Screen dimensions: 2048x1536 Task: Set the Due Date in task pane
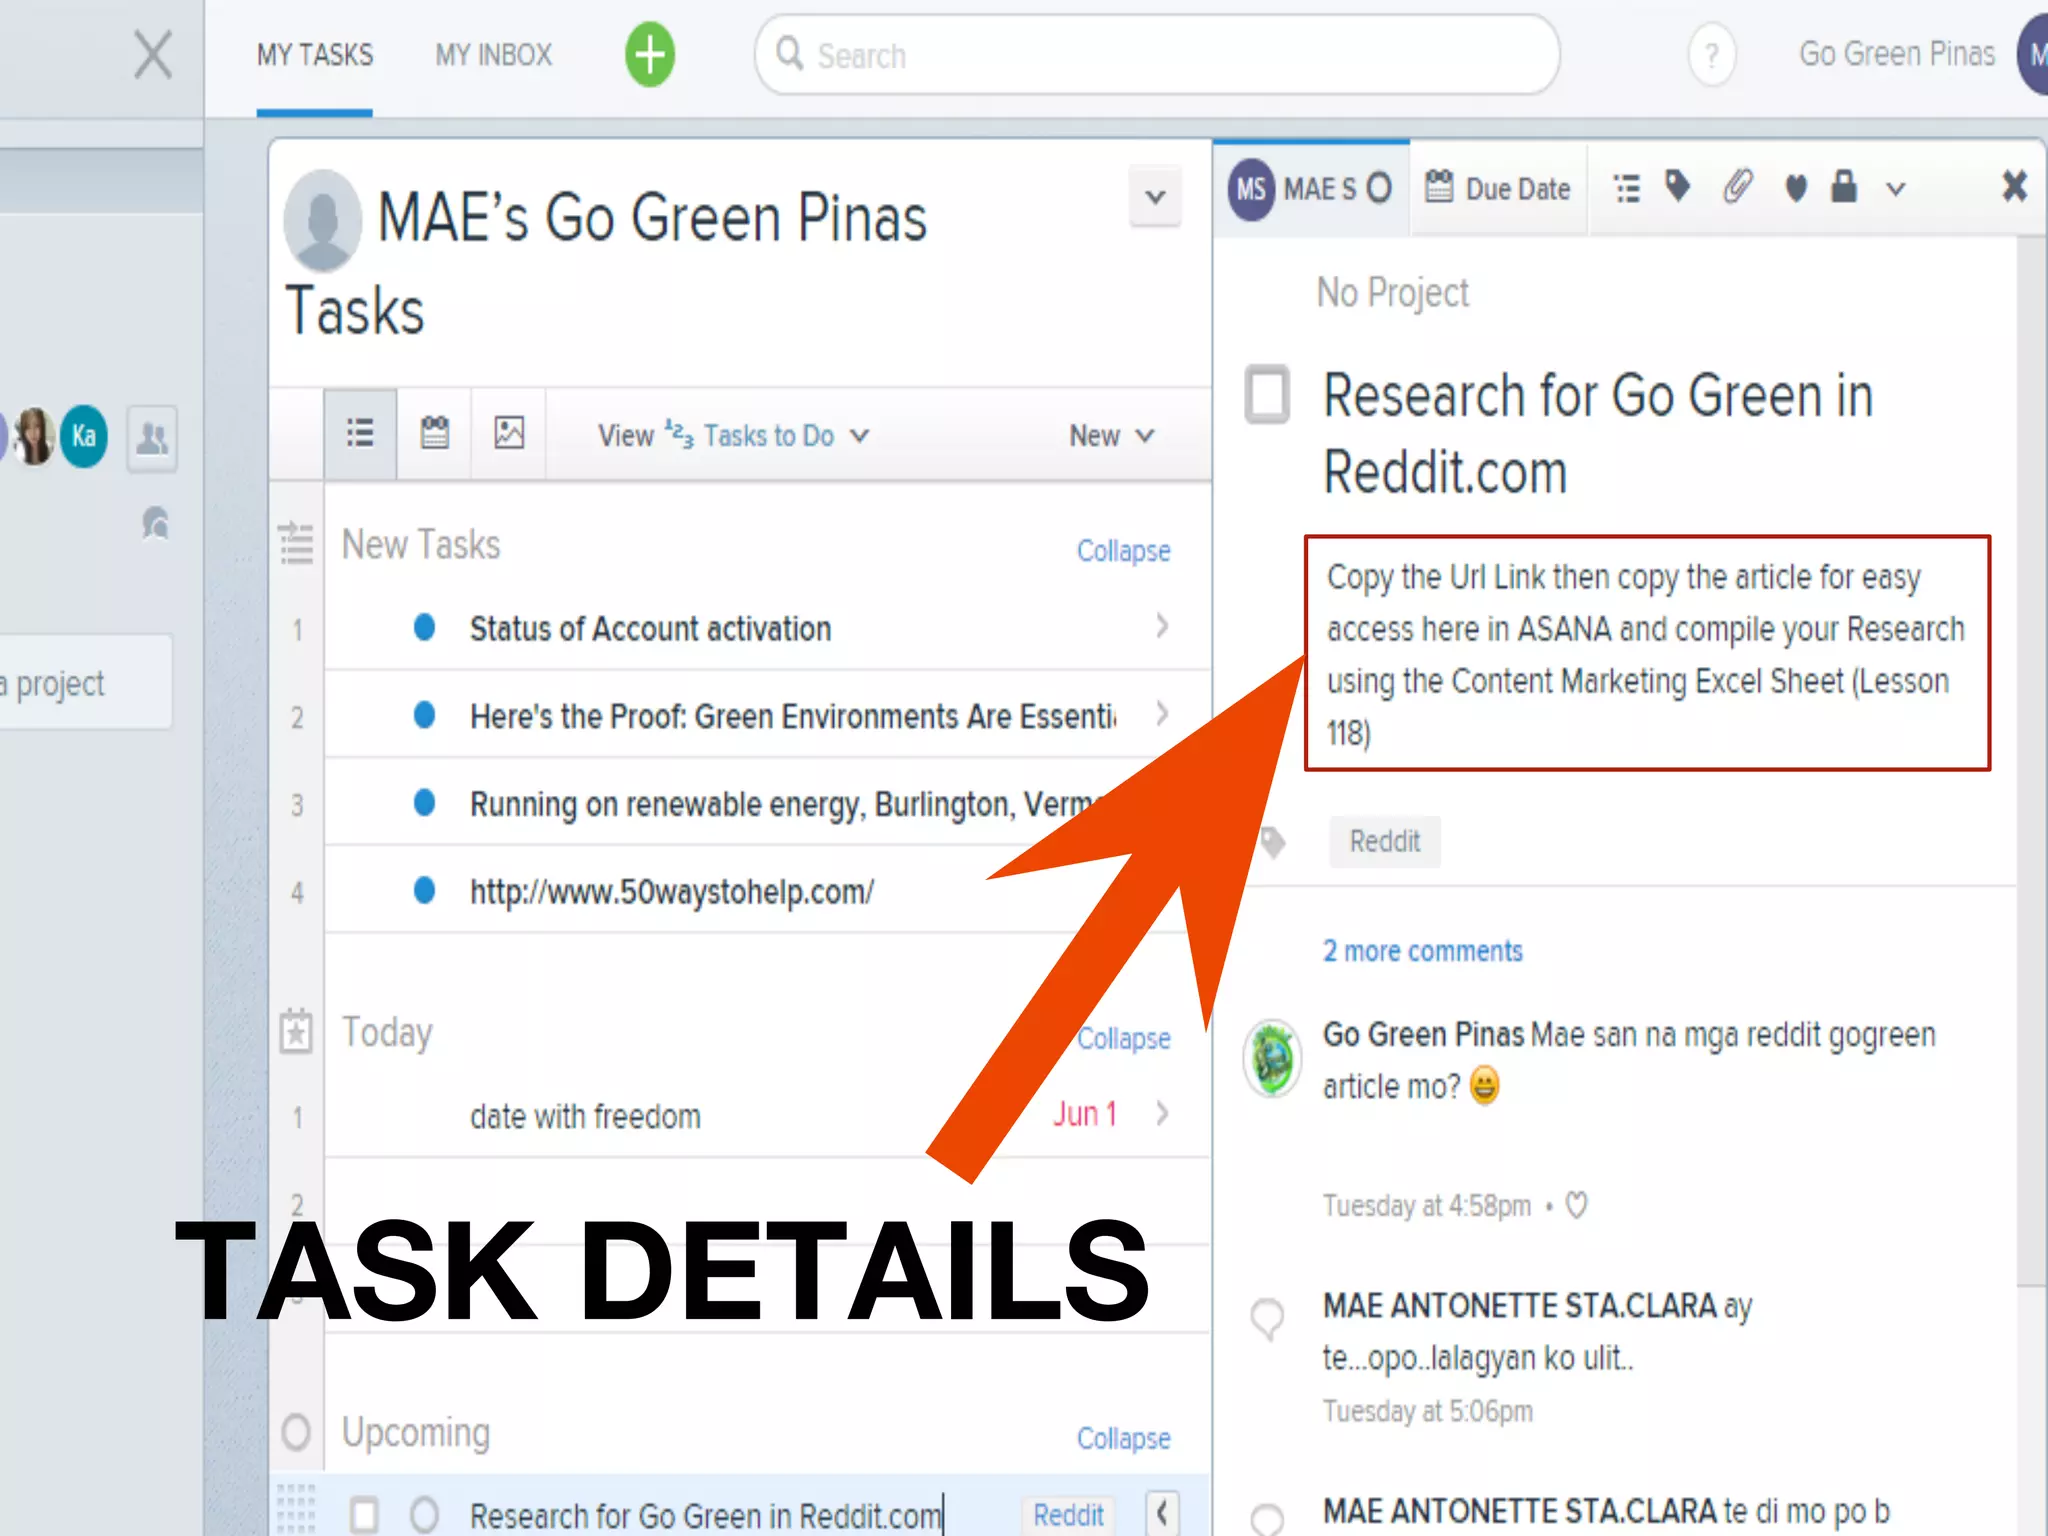(x=1498, y=188)
